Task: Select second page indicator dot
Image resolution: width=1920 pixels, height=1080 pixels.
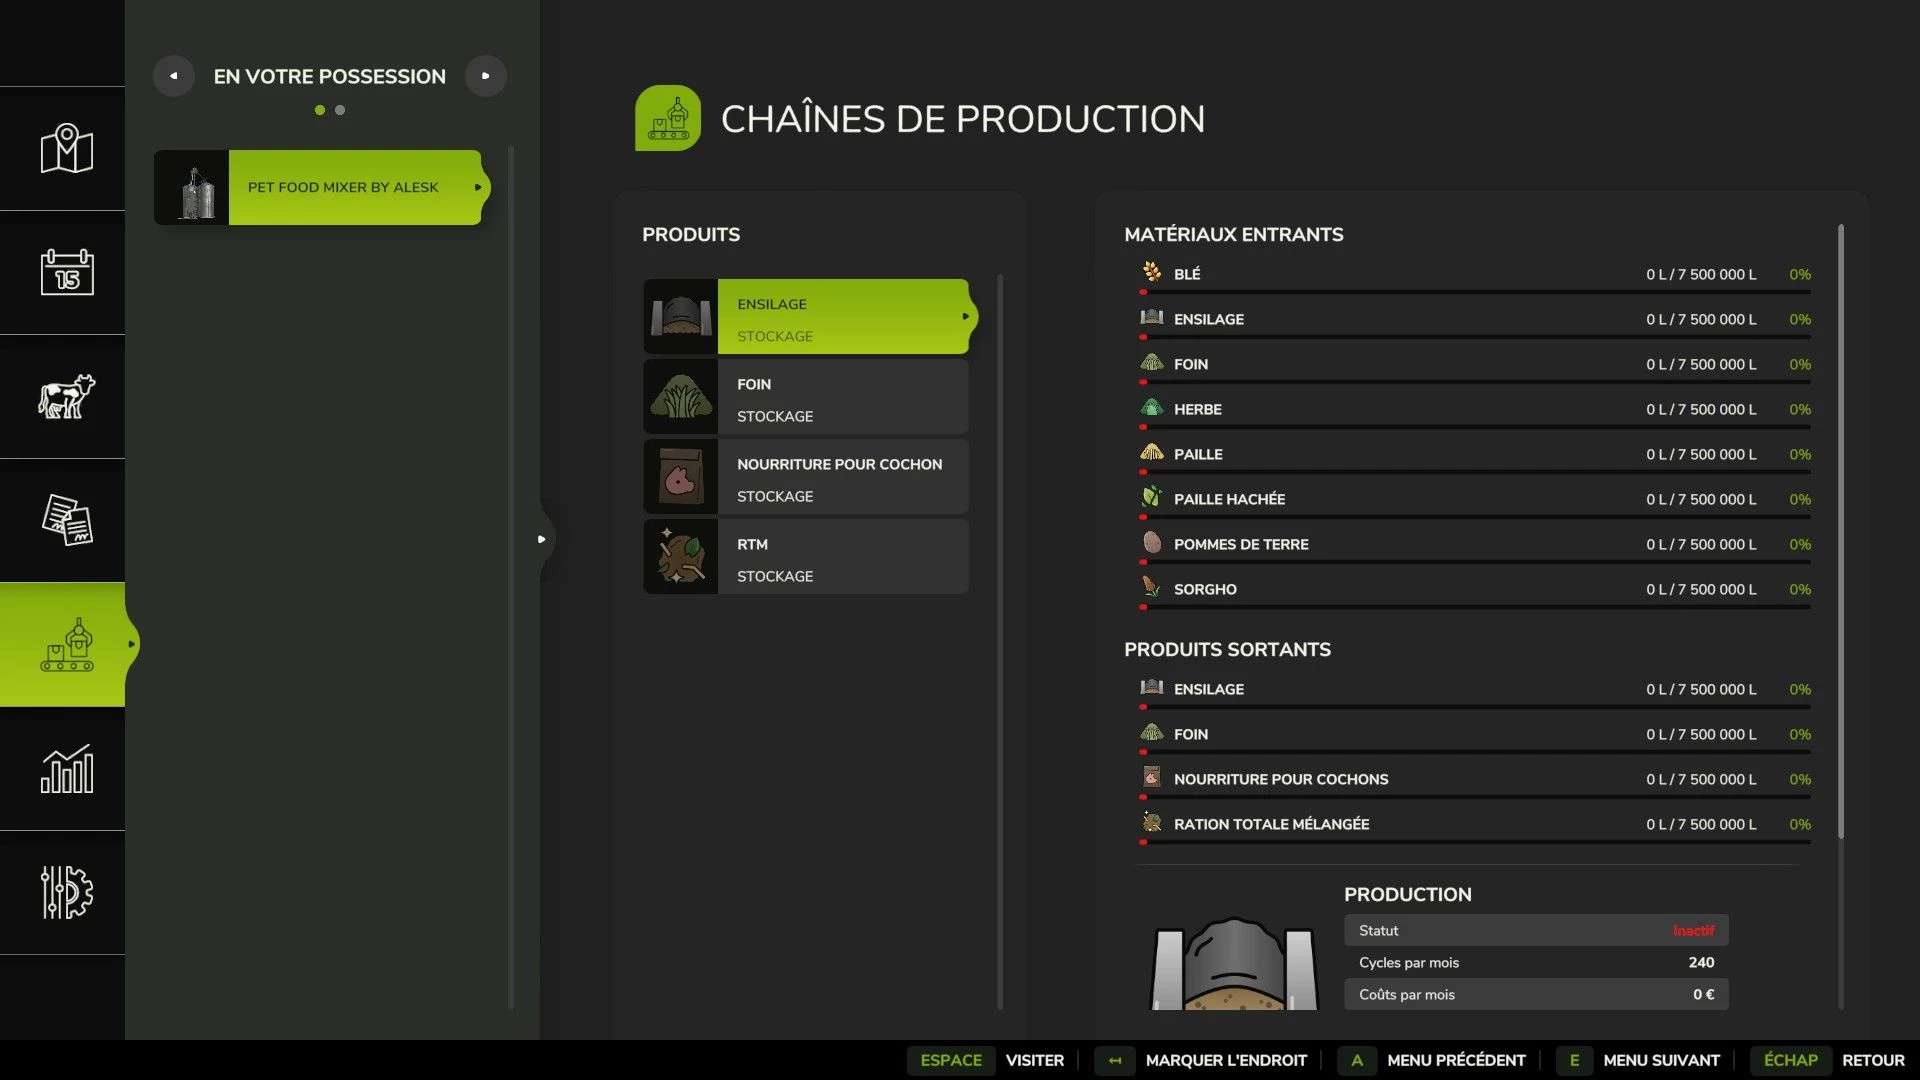Action: [x=340, y=110]
